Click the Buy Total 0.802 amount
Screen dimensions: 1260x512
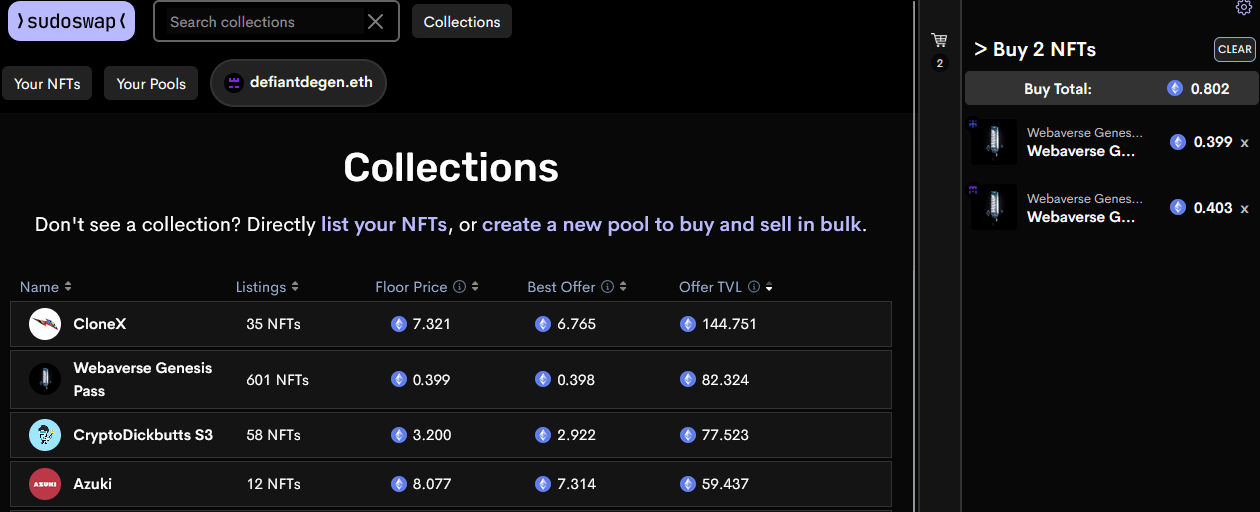1210,89
